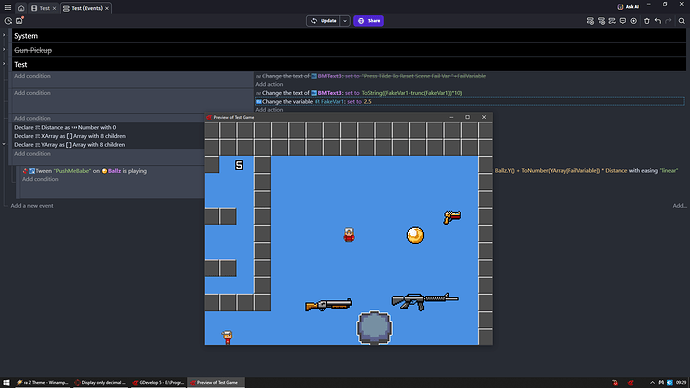Open the dropdown arrow beside Update
The height and width of the screenshot is (388, 690).
click(345, 21)
